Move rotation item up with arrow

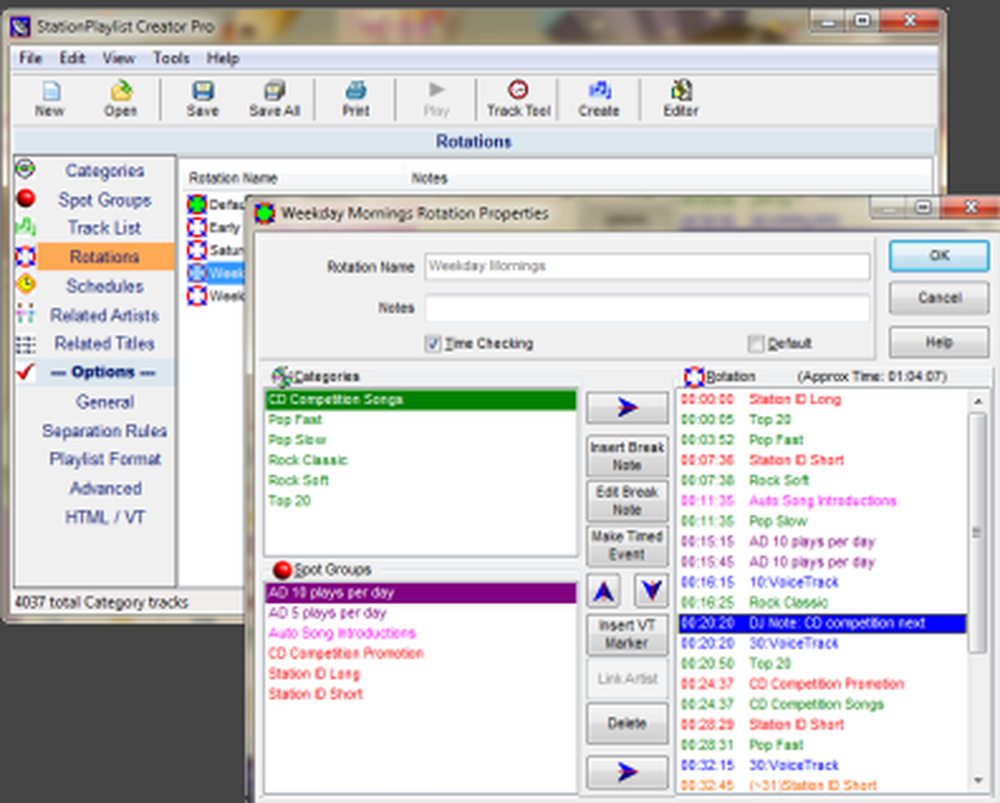pyautogui.click(x=603, y=591)
